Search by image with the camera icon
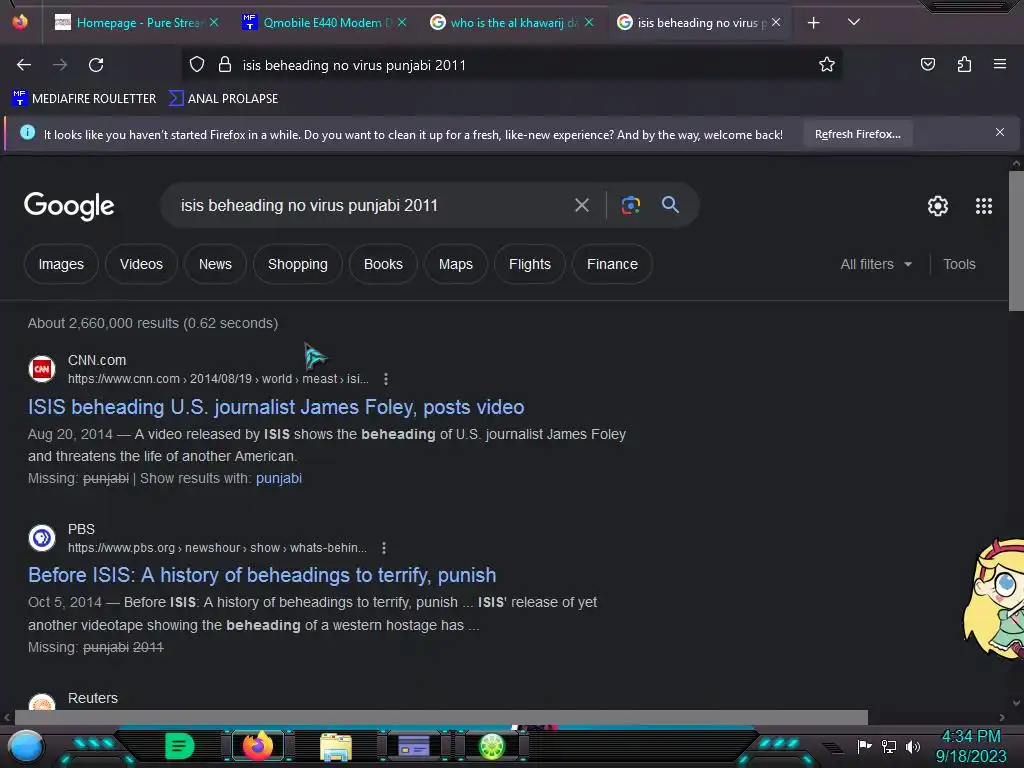The width and height of the screenshot is (1024, 768). pos(630,205)
